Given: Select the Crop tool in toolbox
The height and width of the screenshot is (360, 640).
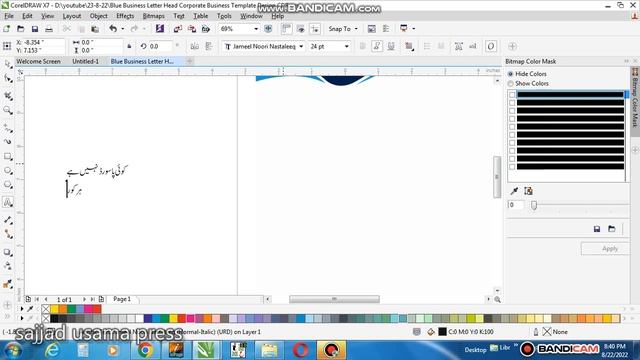Looking at the screenshot, I should (x=8, y=96).
